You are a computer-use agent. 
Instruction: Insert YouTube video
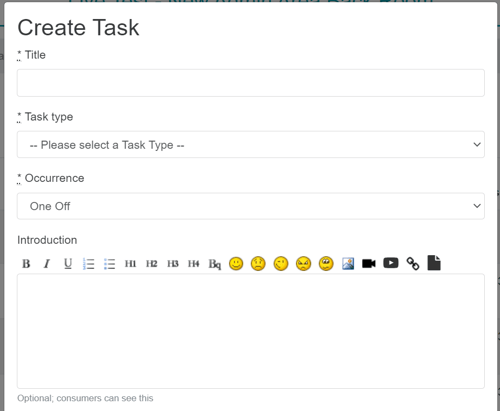[x=391, y=263]
